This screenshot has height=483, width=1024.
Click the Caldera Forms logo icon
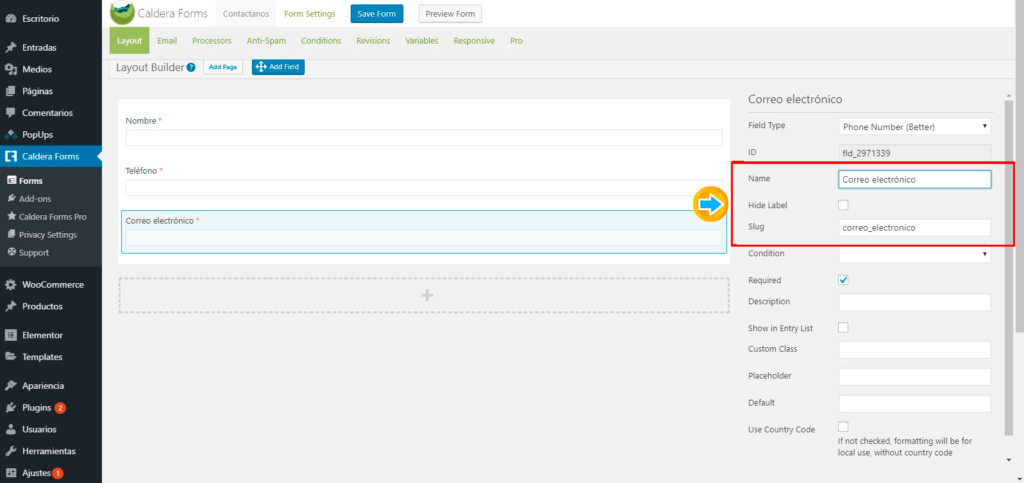click(x=123, y=13)
